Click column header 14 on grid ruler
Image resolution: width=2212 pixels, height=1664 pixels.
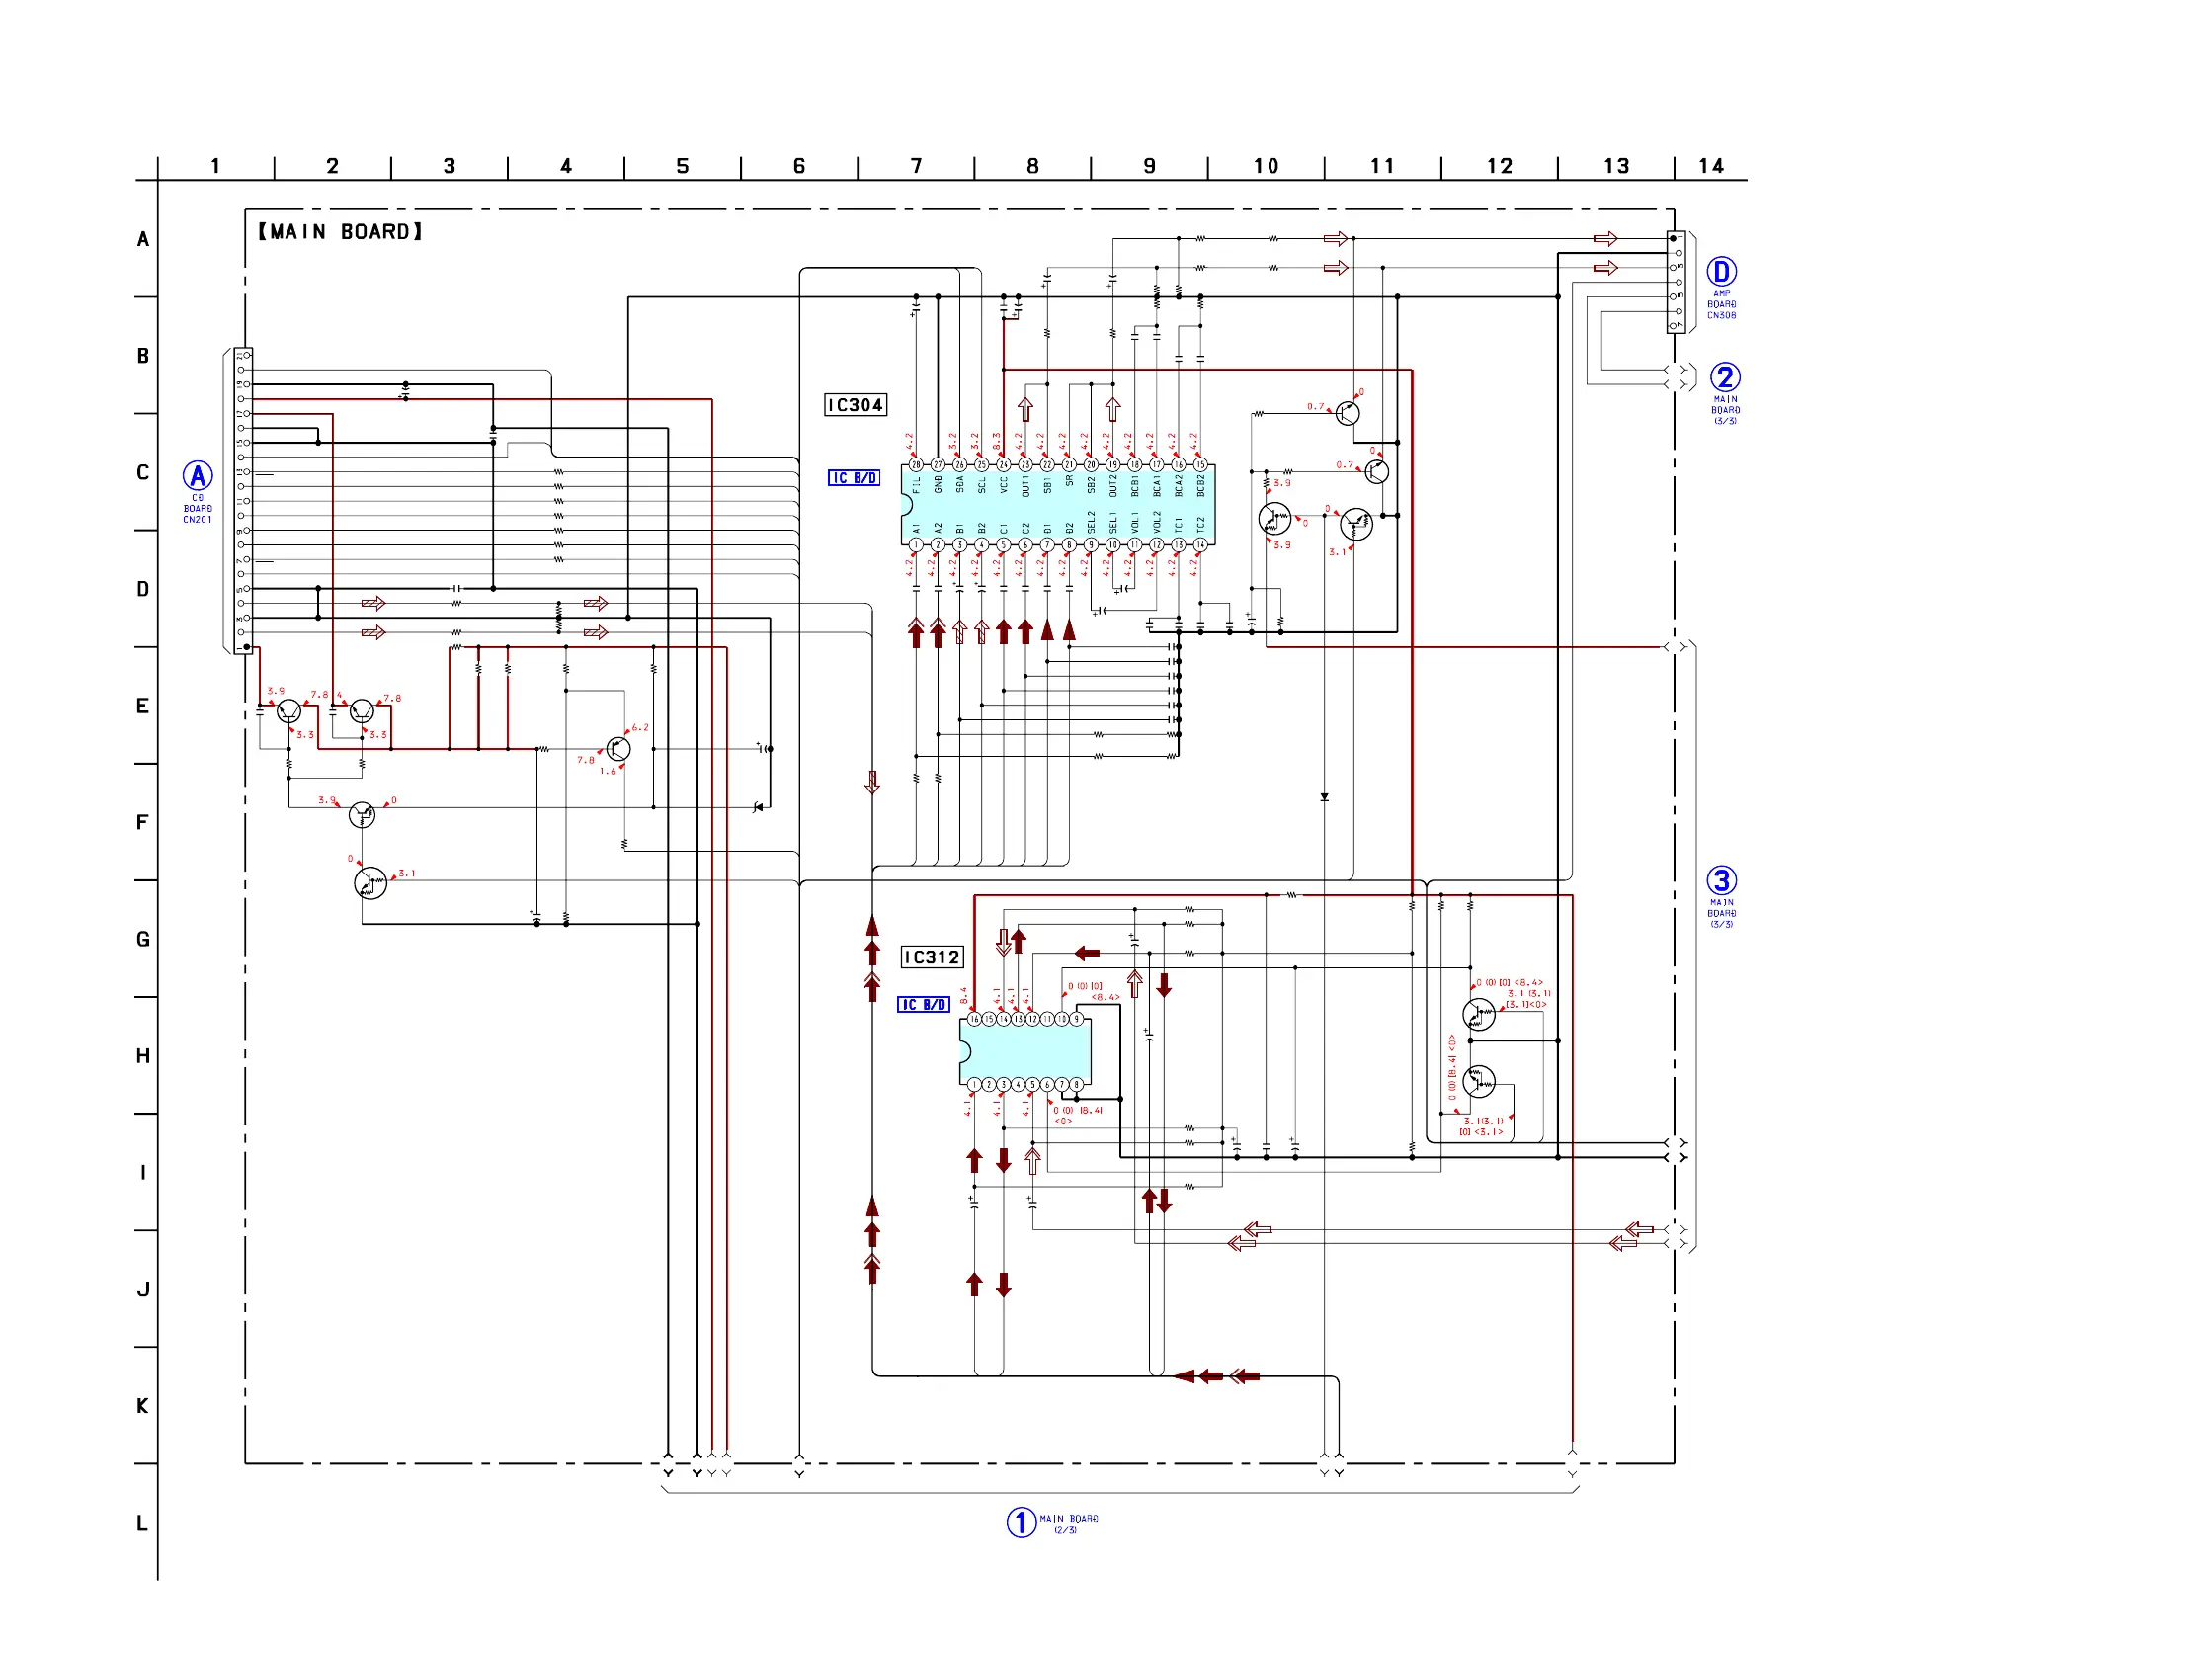[1711, 166]
